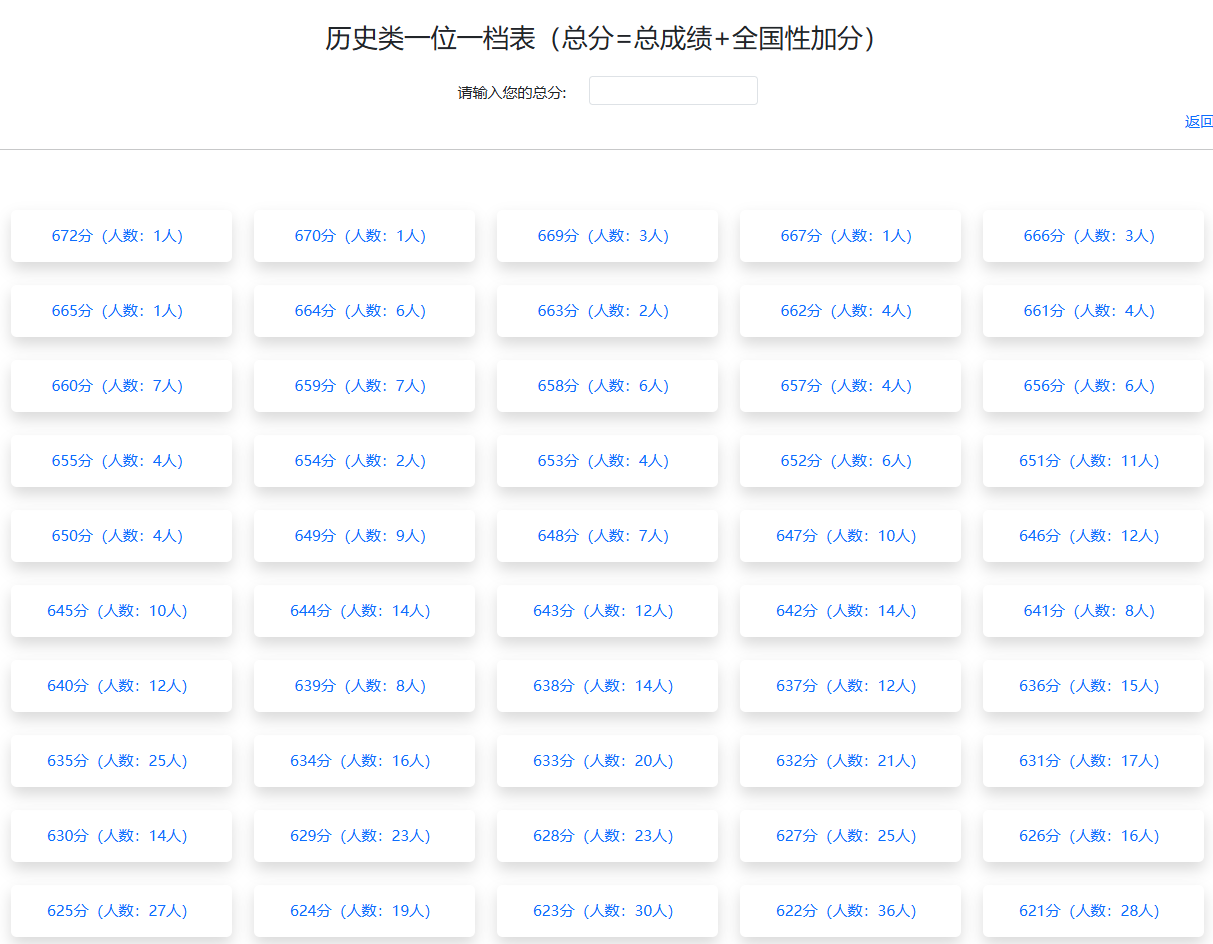Image resolution: width=1213 pixels, height=944 pixels.
Task: Open the 635分 (人数: 25人) card
Action: 121,761
